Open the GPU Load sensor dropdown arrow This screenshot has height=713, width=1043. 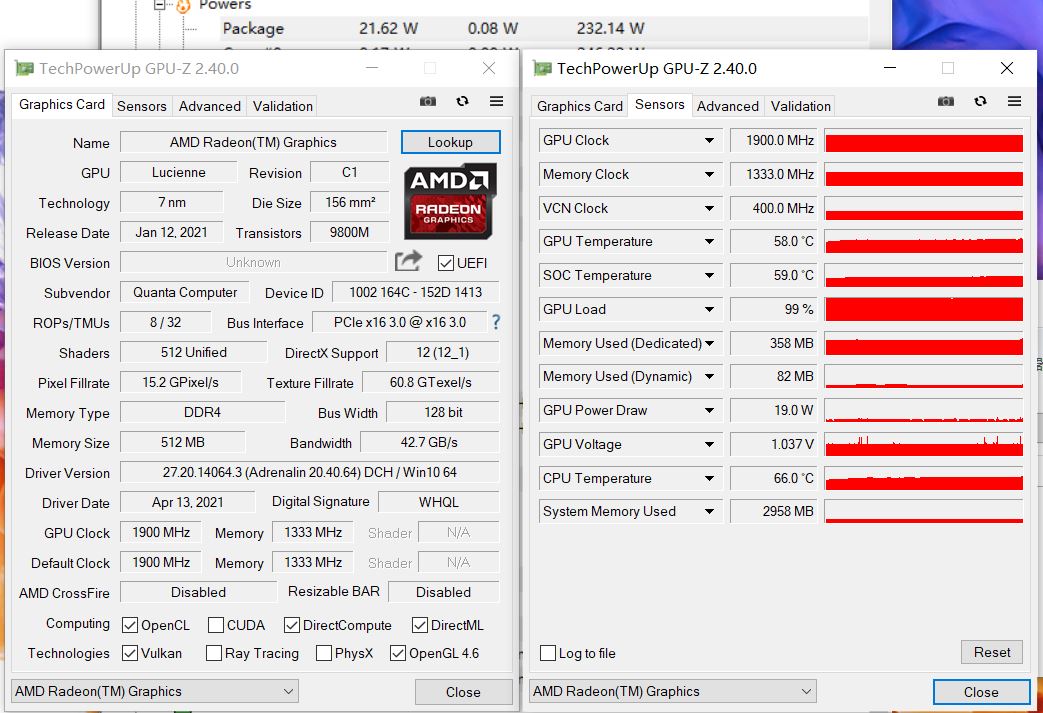(x=710, y=309)
